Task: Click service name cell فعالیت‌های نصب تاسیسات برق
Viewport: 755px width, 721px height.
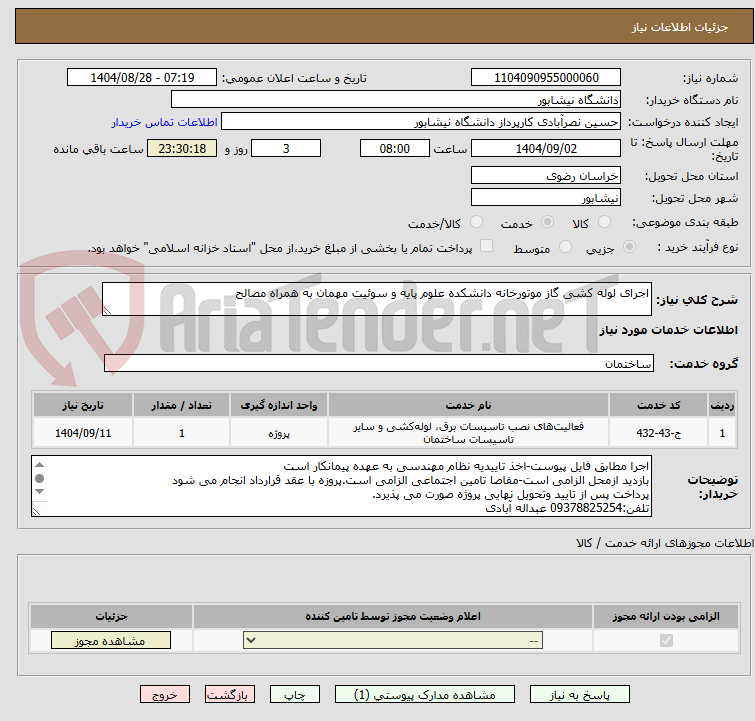Action: (468, 433)
